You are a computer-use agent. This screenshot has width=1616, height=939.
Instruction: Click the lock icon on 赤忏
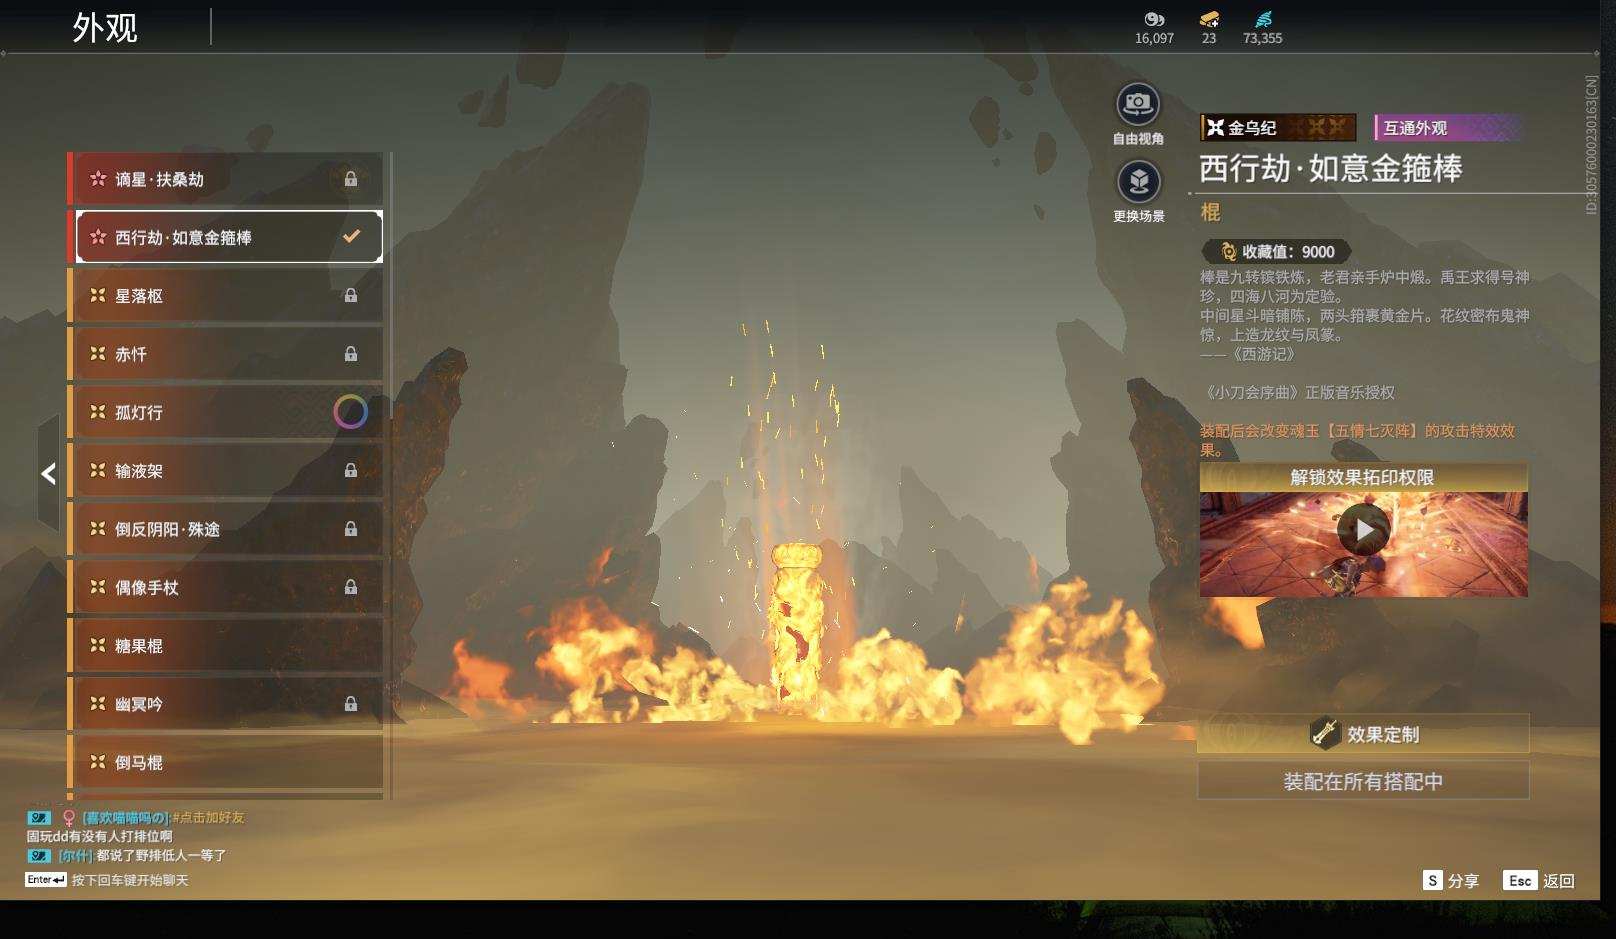click(x=351, y=353)
